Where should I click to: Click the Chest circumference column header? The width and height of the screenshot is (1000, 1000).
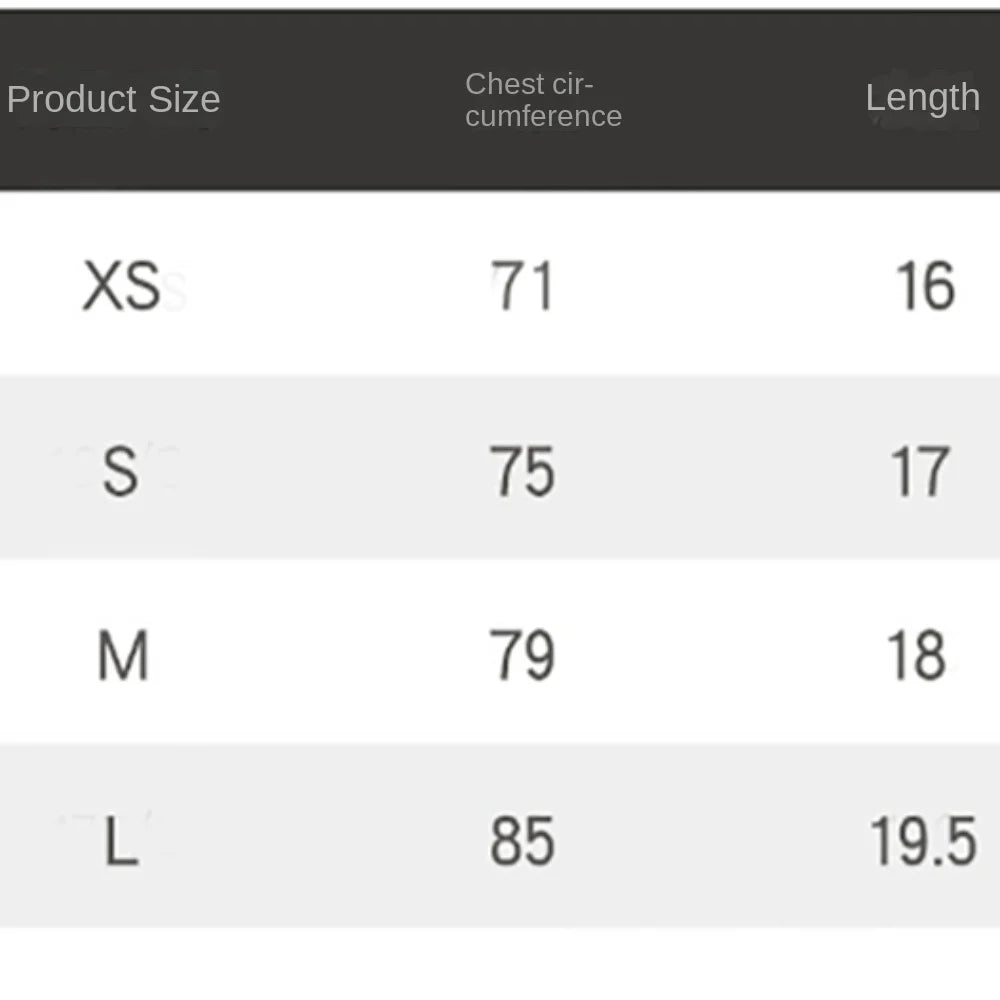543,100
